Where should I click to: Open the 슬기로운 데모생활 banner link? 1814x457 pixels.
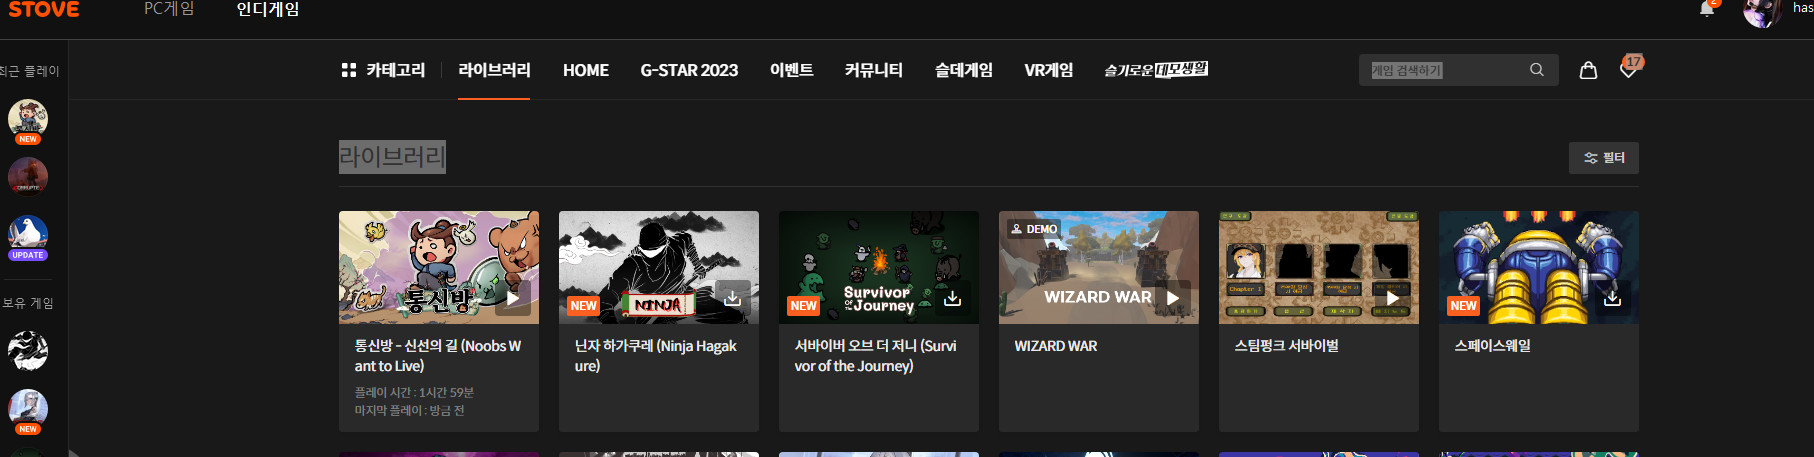coord(1156,70)
